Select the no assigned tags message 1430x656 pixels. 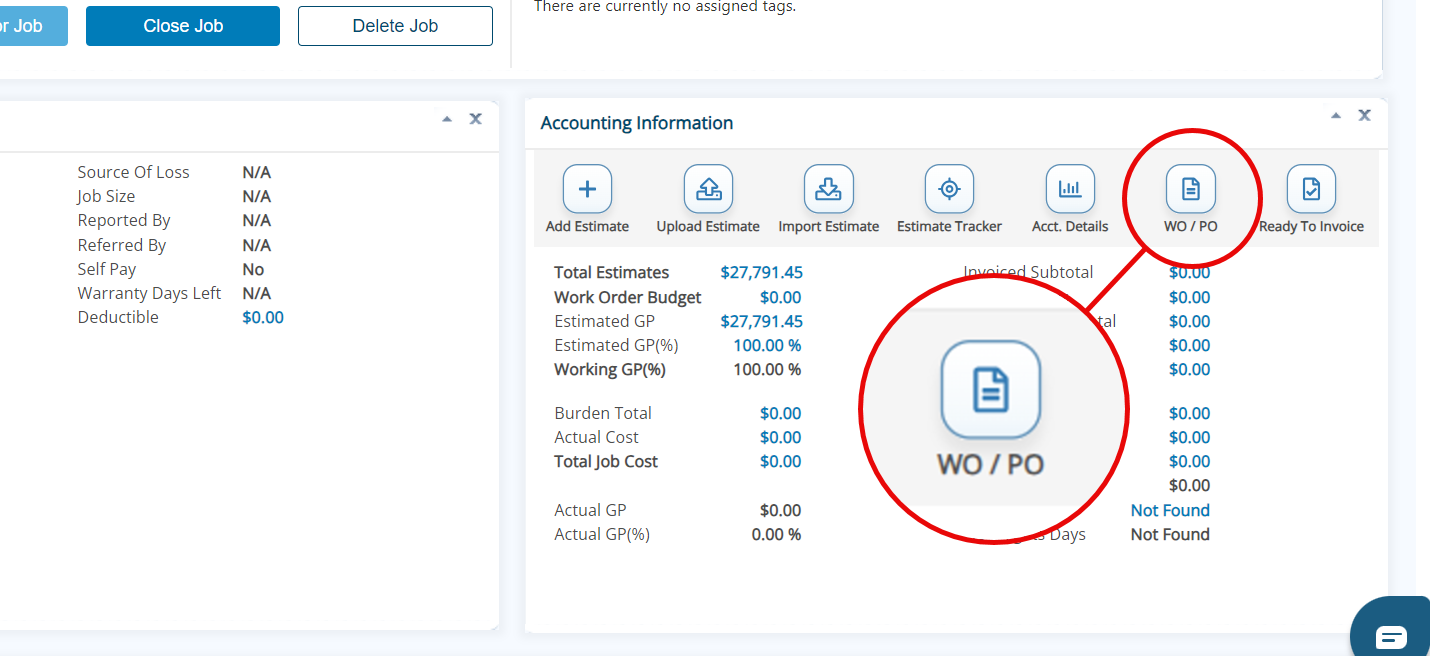pyautogui.click(x=665, y=7)
